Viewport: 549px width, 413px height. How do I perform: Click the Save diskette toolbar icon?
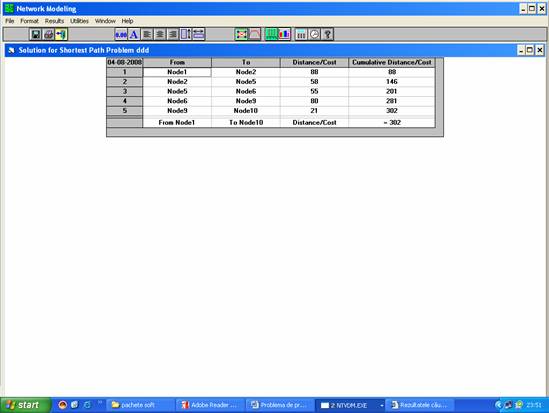tap(35, 34)
